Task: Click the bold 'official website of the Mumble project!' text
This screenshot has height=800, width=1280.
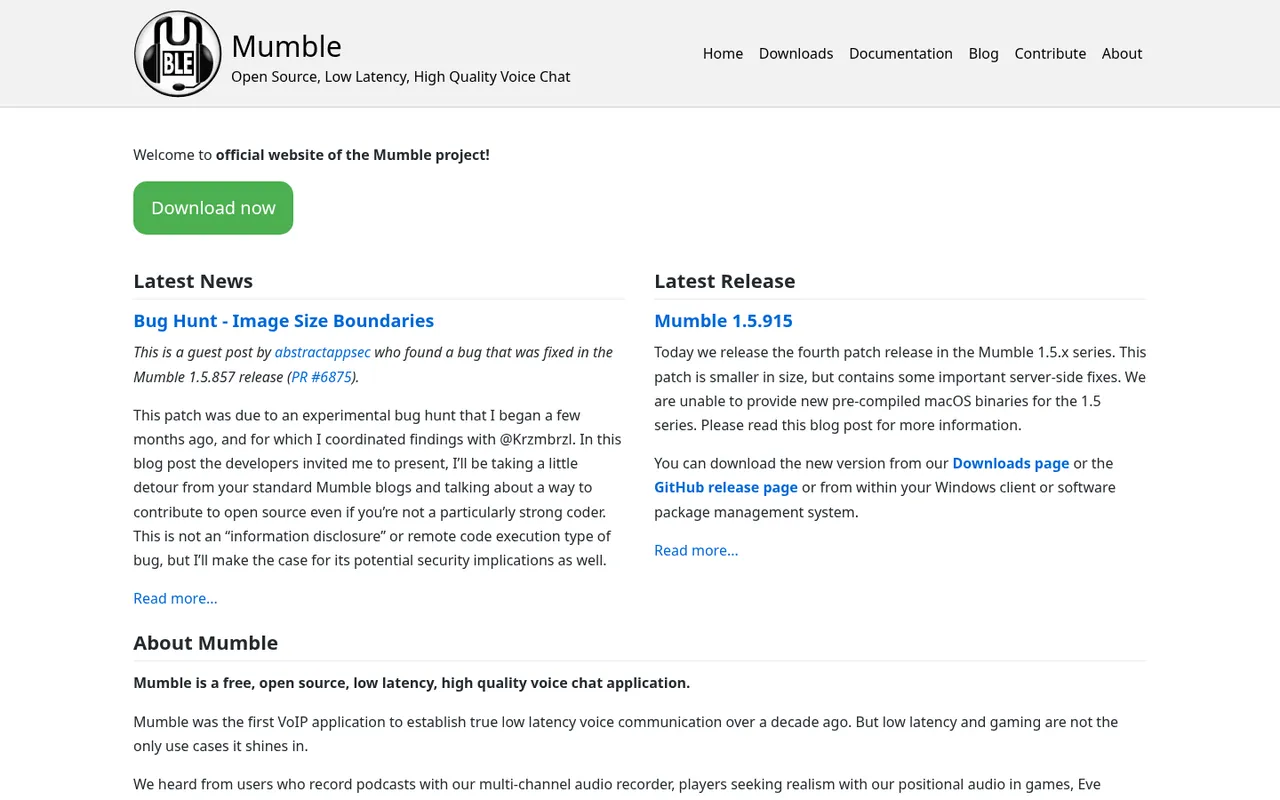Action: click(x=353, y=155)
